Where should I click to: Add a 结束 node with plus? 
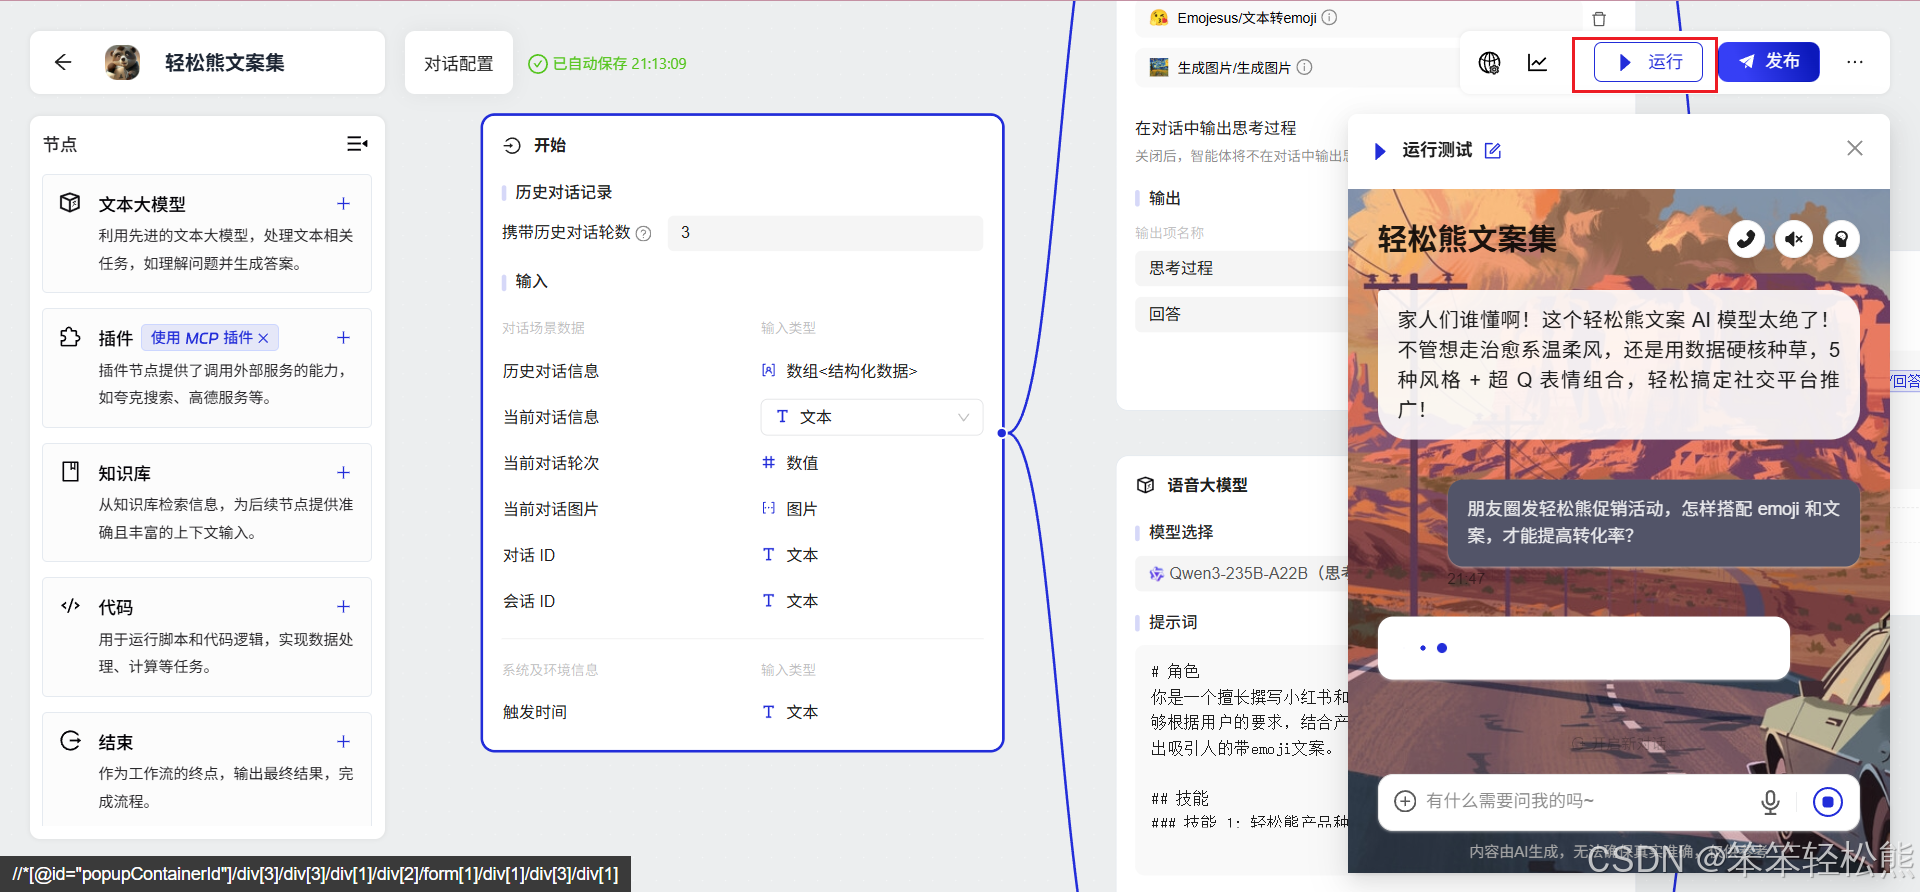(343, 742)
